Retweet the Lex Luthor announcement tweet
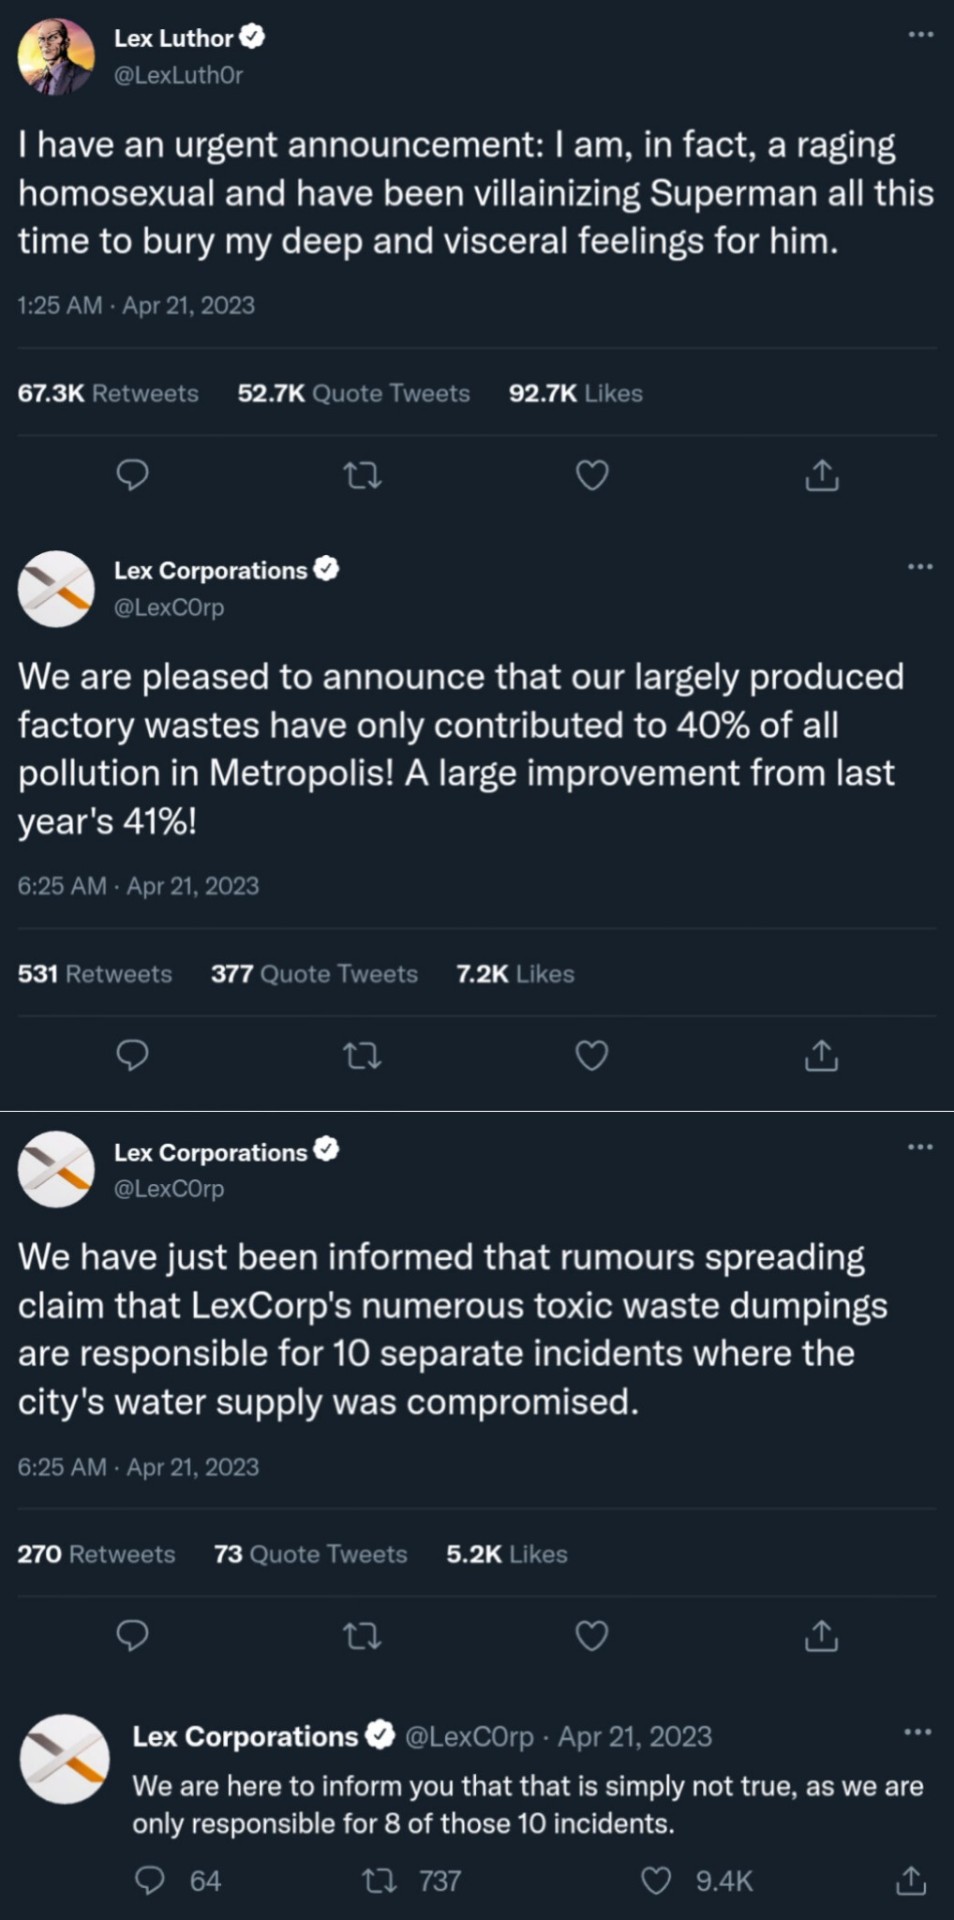The height and width of the screenshot is (1920, 954). pyautogui.click(x=362, y=475)
